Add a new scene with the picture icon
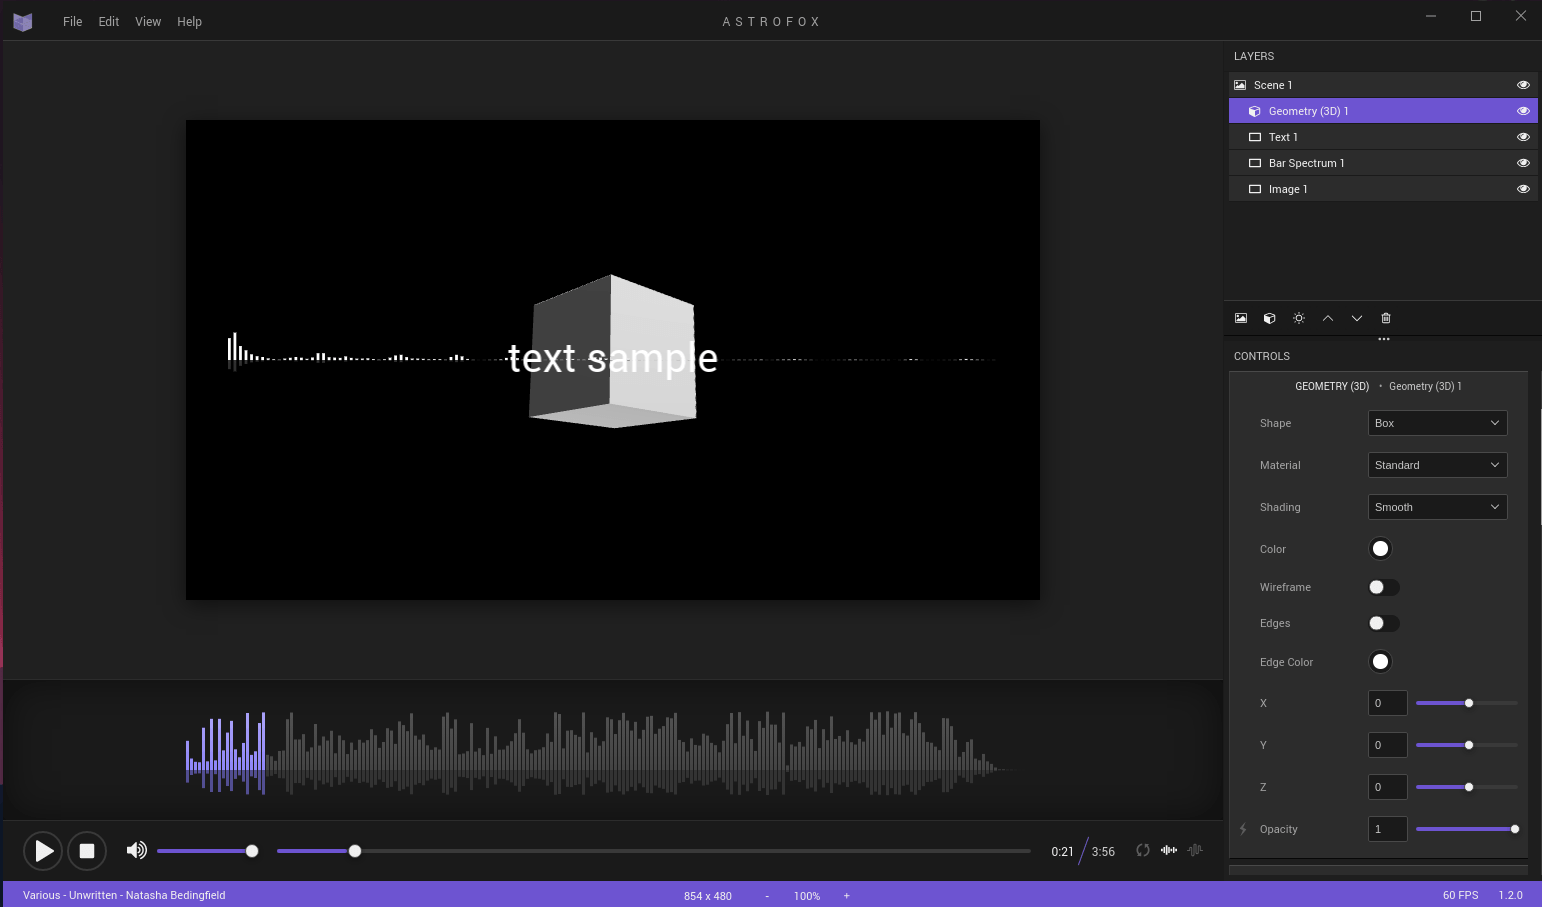This screenshot has width=1542, height=907. [x=1241, y=318]
